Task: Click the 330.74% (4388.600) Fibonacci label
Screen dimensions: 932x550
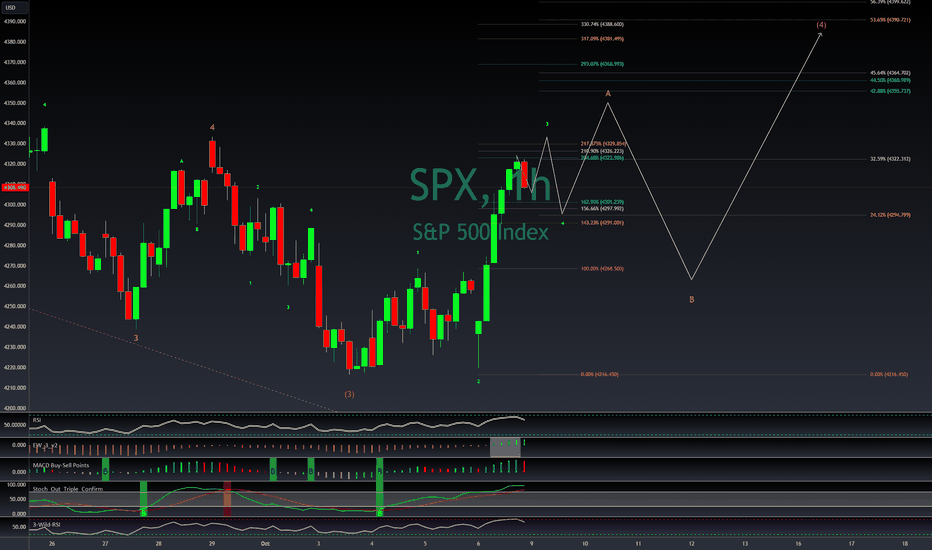Action: click(x=602, y=24)
